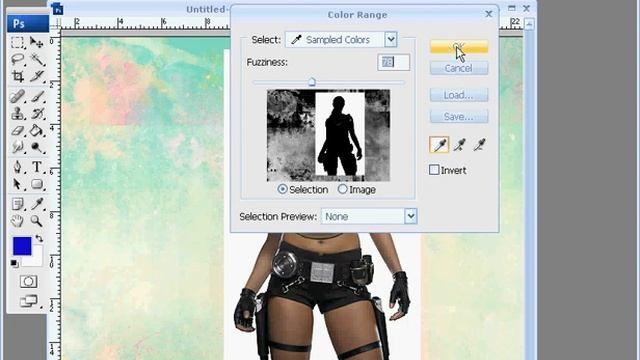This screenshot has height=360, width=640.
Task: Select the Notes tool
Action: [17, 204]
